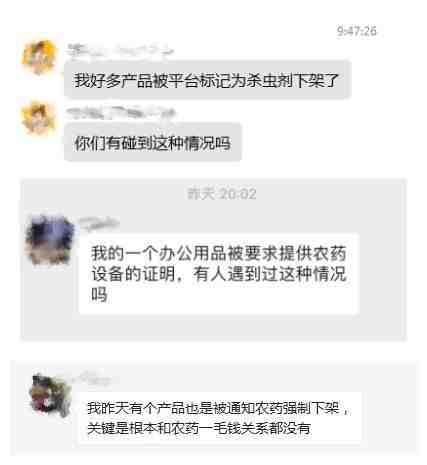Select the line 我昨天有个产品也是被通知农药强制下架
The width and height of the screenshot is (427, 465).
[218, 408]
